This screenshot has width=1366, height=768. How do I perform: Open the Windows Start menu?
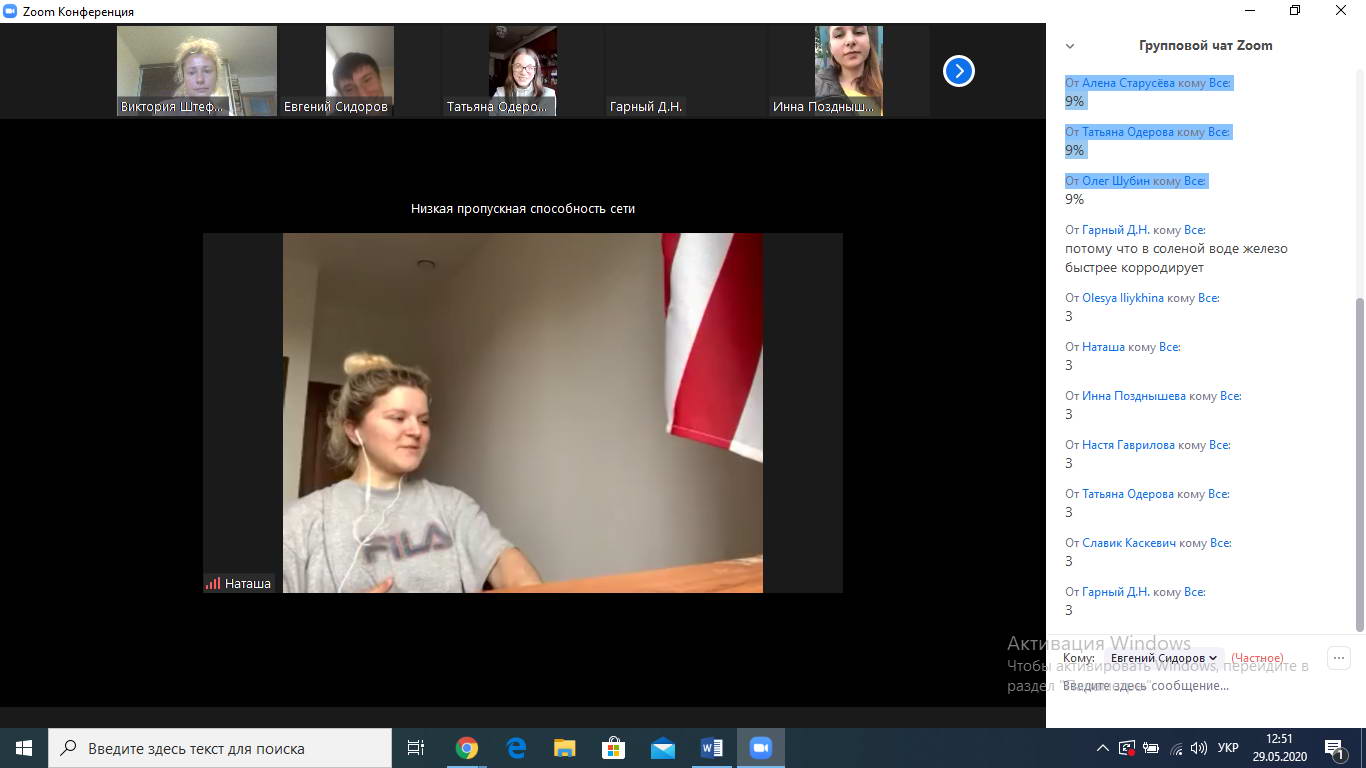tap(24, 748)
